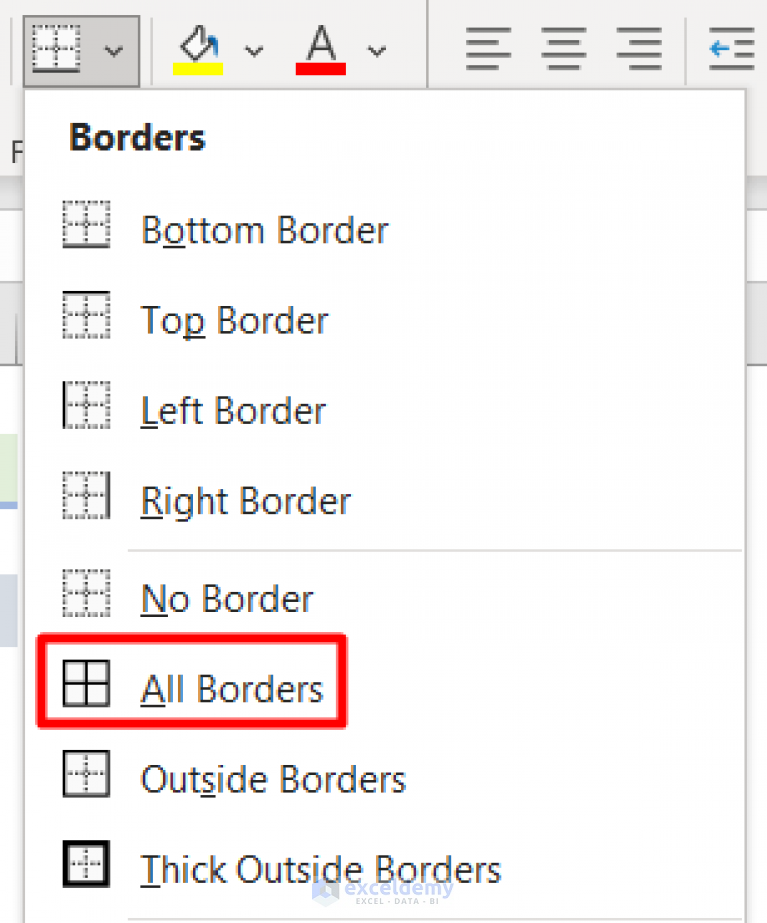Align text left
This screenshot has width=767, height=923.
pyautogui.click(x=488, y=49)
